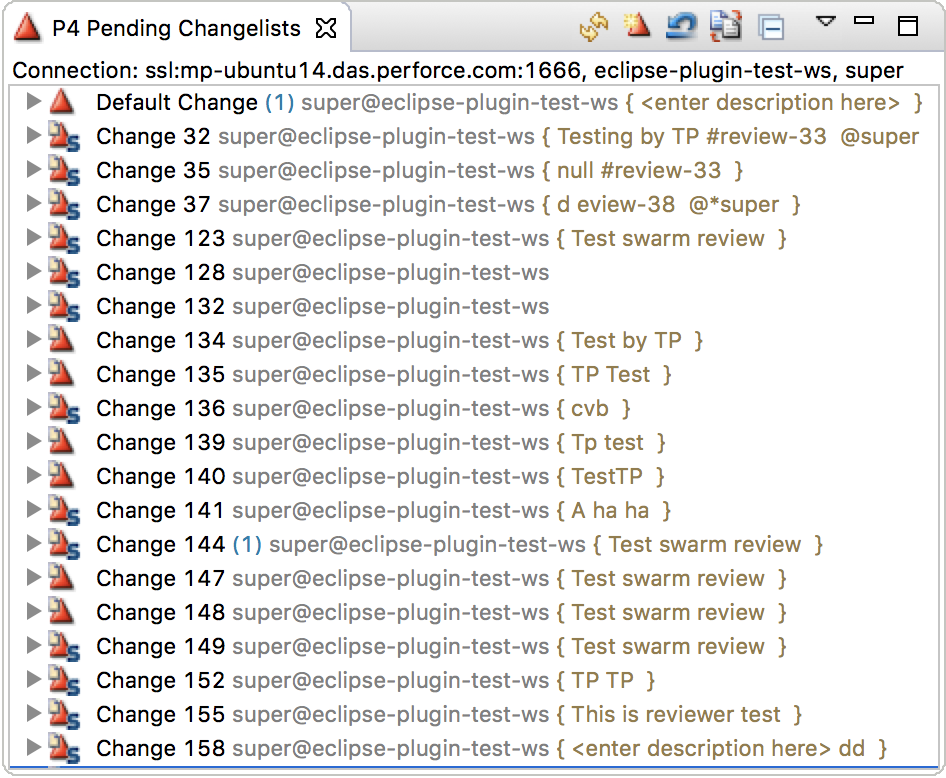Click the changelist icon of Change 148
This screenshot has height=778, width=946.
click(62, 611)
